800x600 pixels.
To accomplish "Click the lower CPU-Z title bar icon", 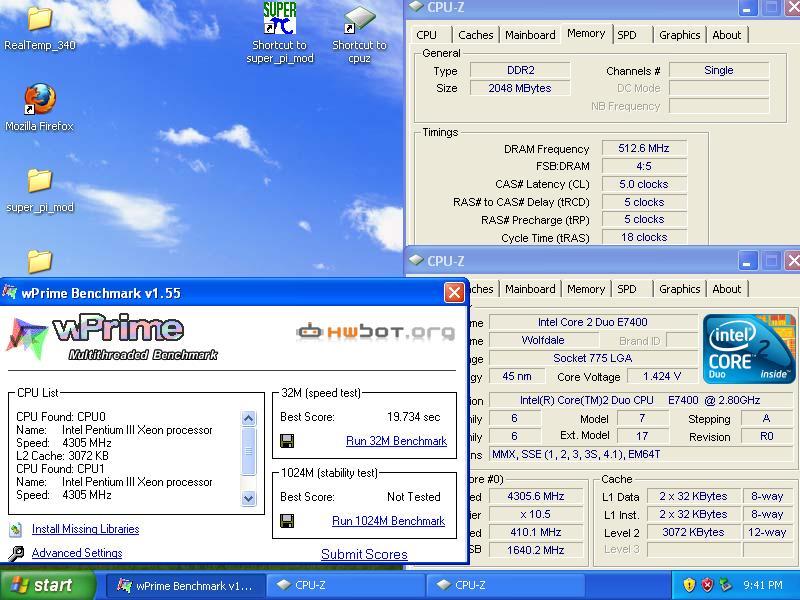I will click(417, 260).
